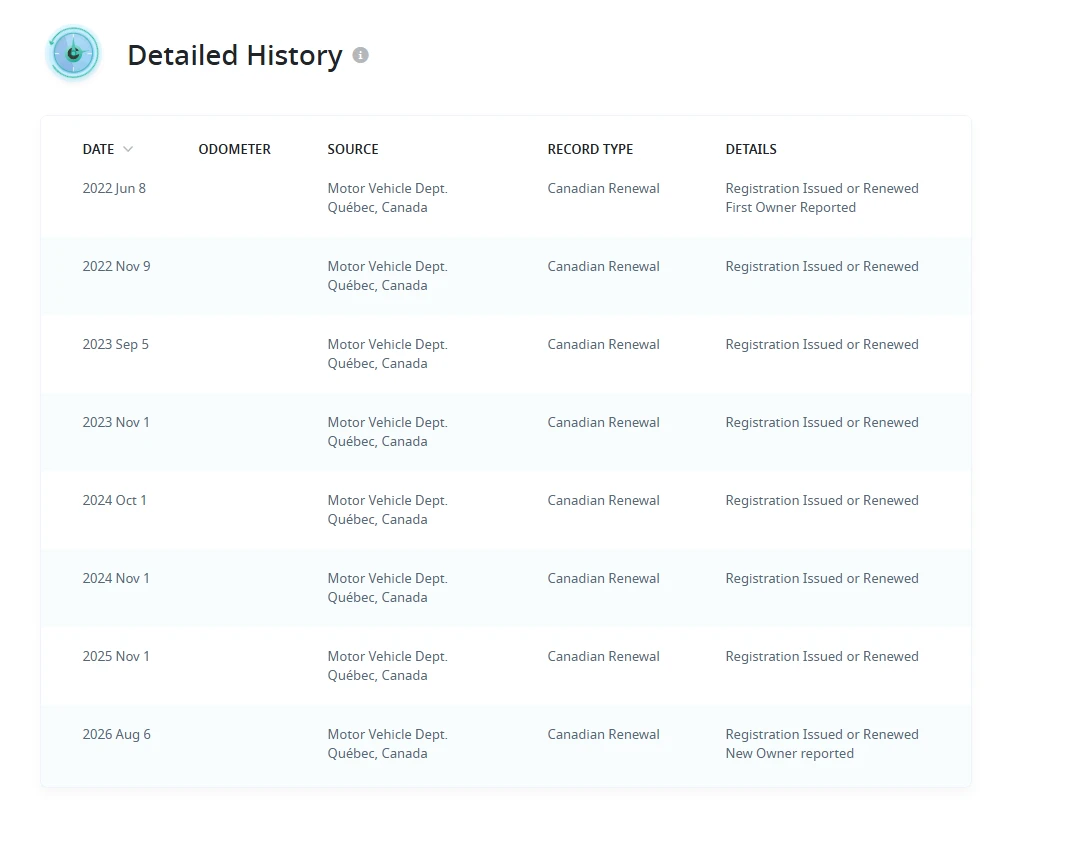Click the Detailed History info icon

(360, 55)
